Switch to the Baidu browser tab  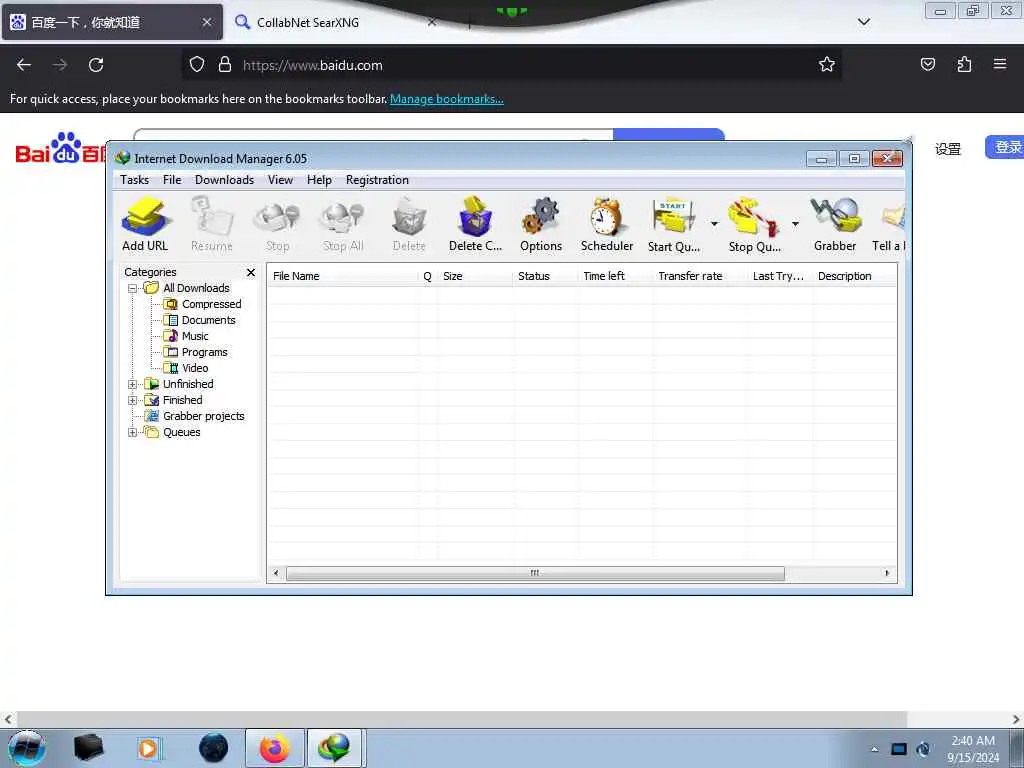pos(112,22)
